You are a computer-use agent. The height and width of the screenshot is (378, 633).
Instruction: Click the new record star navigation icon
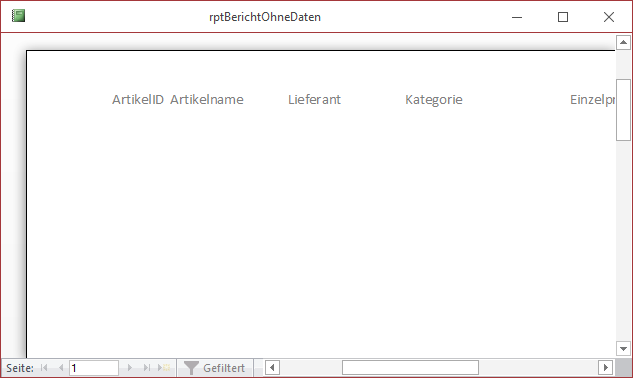164,368
